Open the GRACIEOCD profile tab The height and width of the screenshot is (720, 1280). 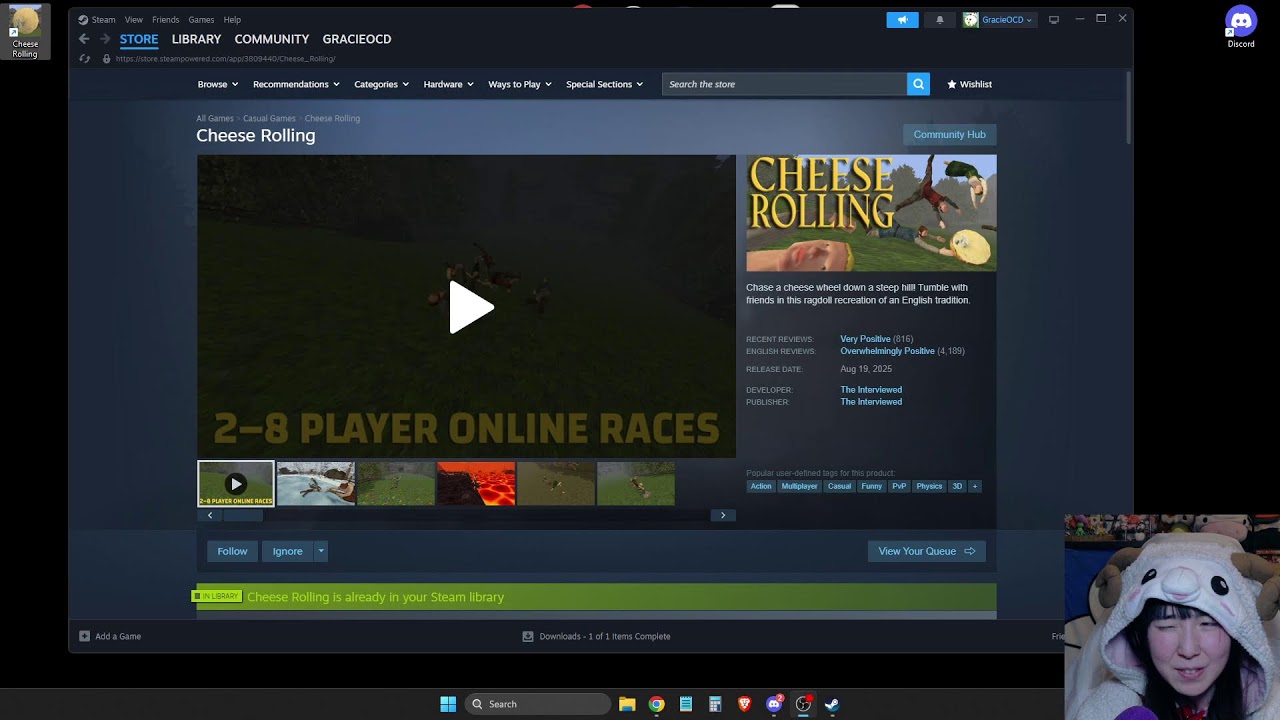click(x=357, y=39)
